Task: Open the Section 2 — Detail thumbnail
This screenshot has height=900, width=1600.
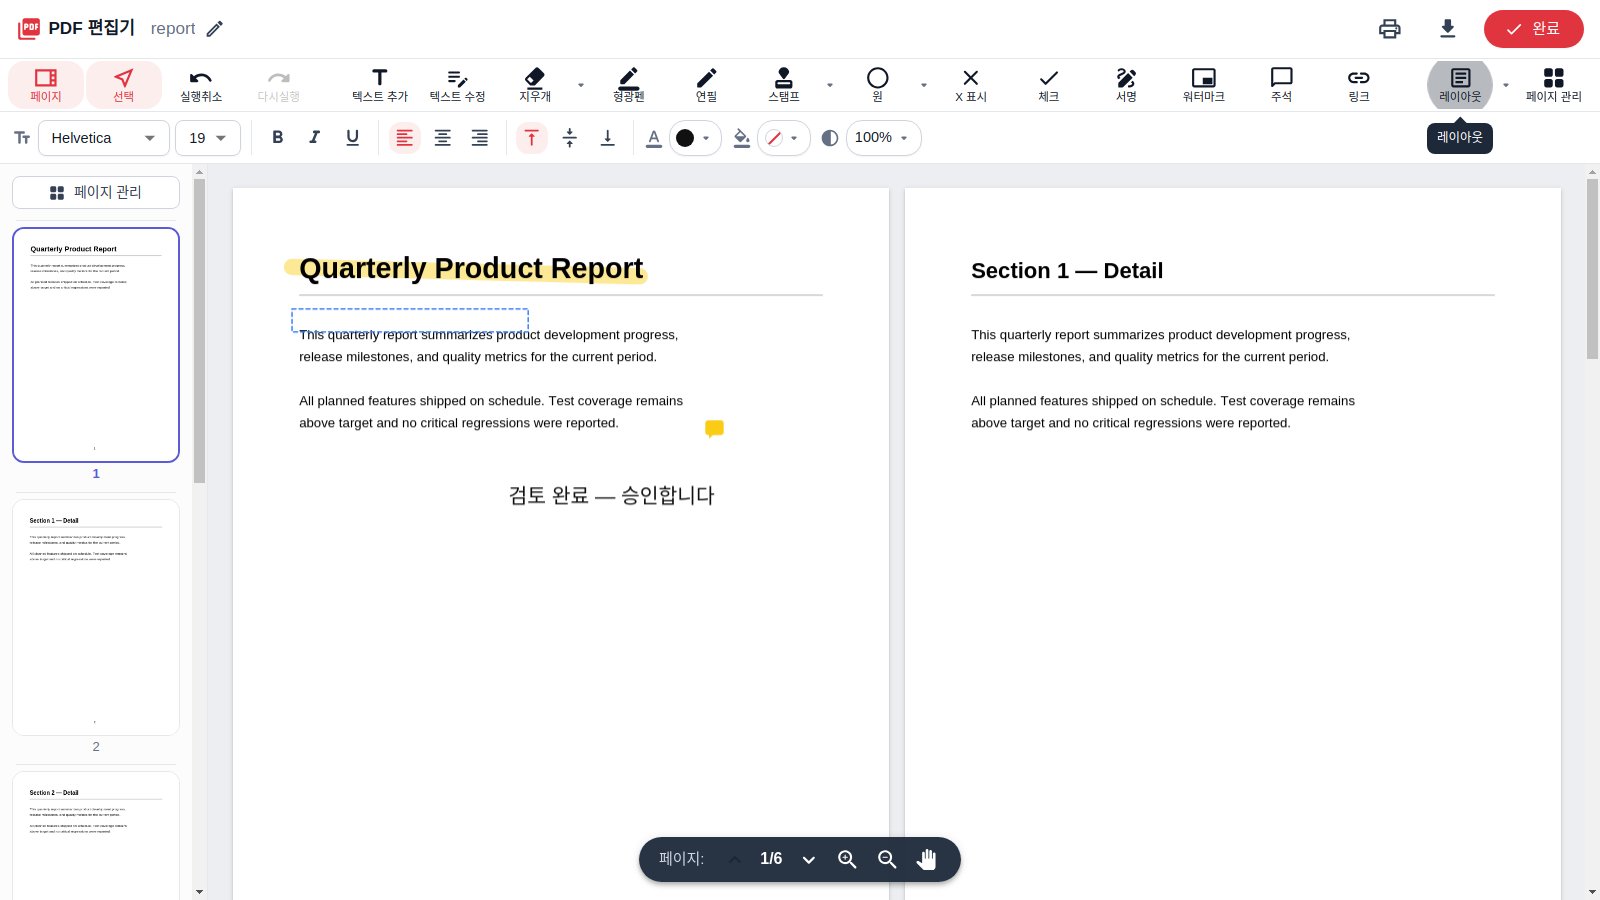Action: (96, 836)
